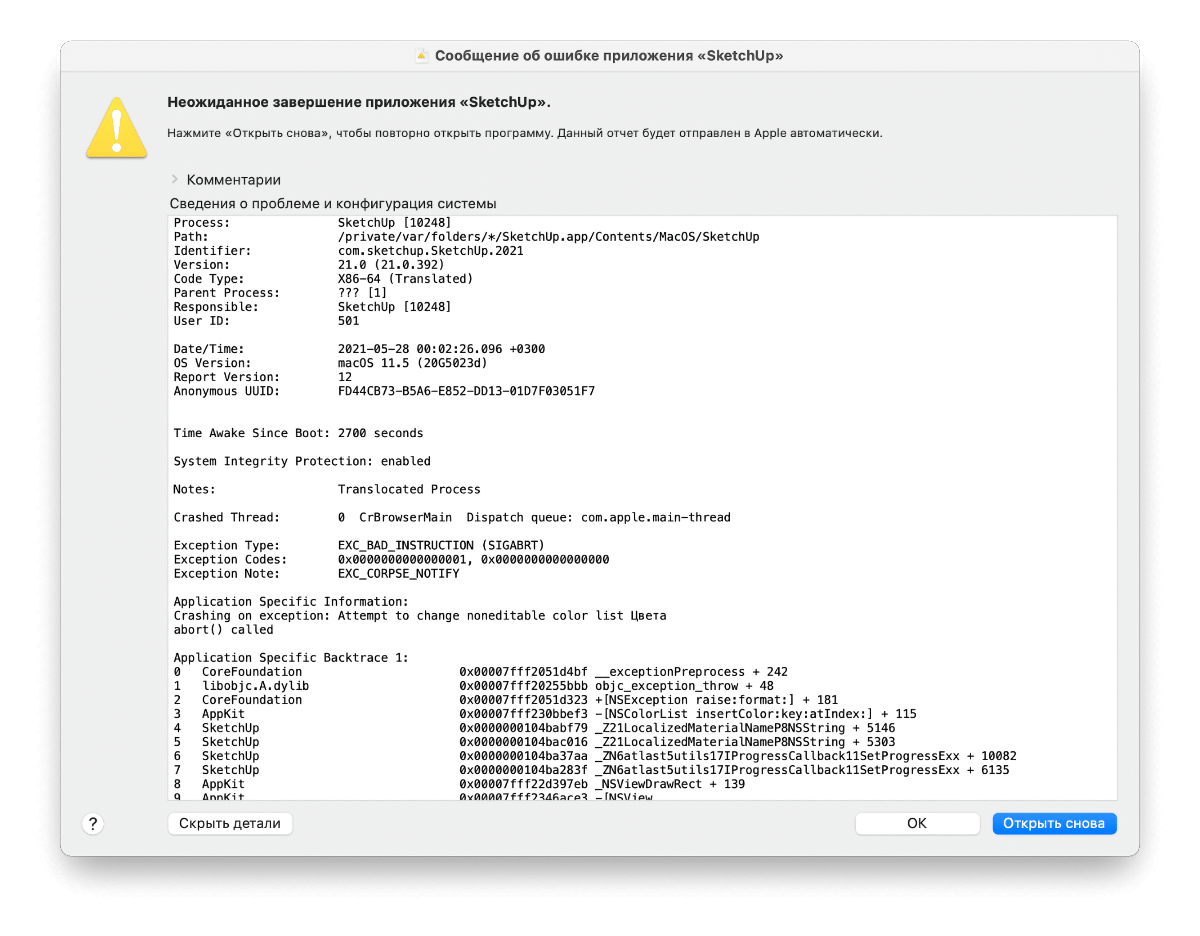This screenshot has height=936, width=1200.
Task: Click Exception Type EXC_BAD_INSTRUCTION (SIGABRT) line
Action: (359, 545)
